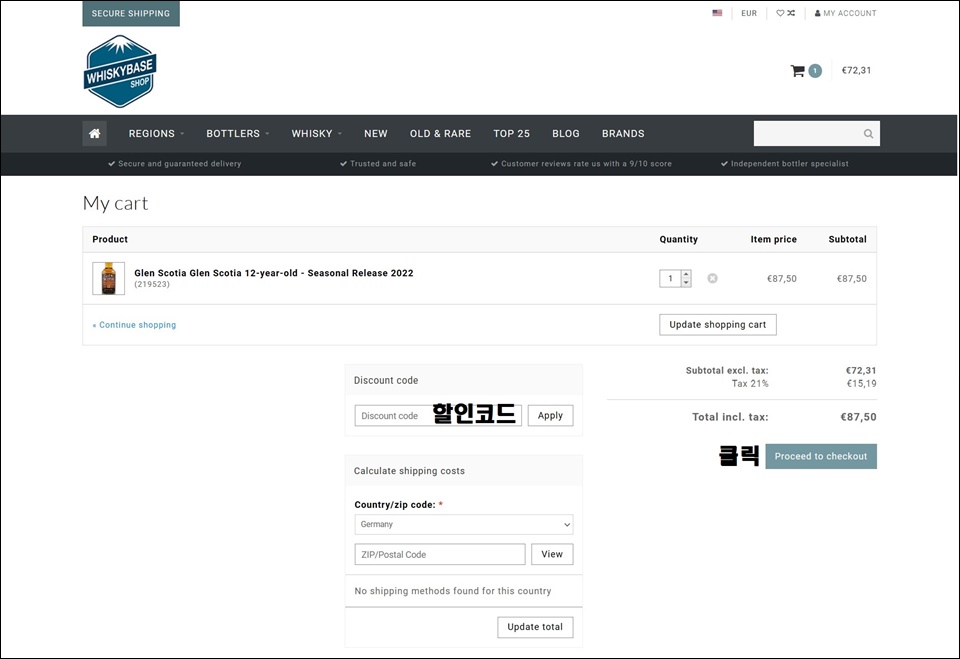
Task: Decrease quantity with the down arrow
Action: [x=686, y=282]
